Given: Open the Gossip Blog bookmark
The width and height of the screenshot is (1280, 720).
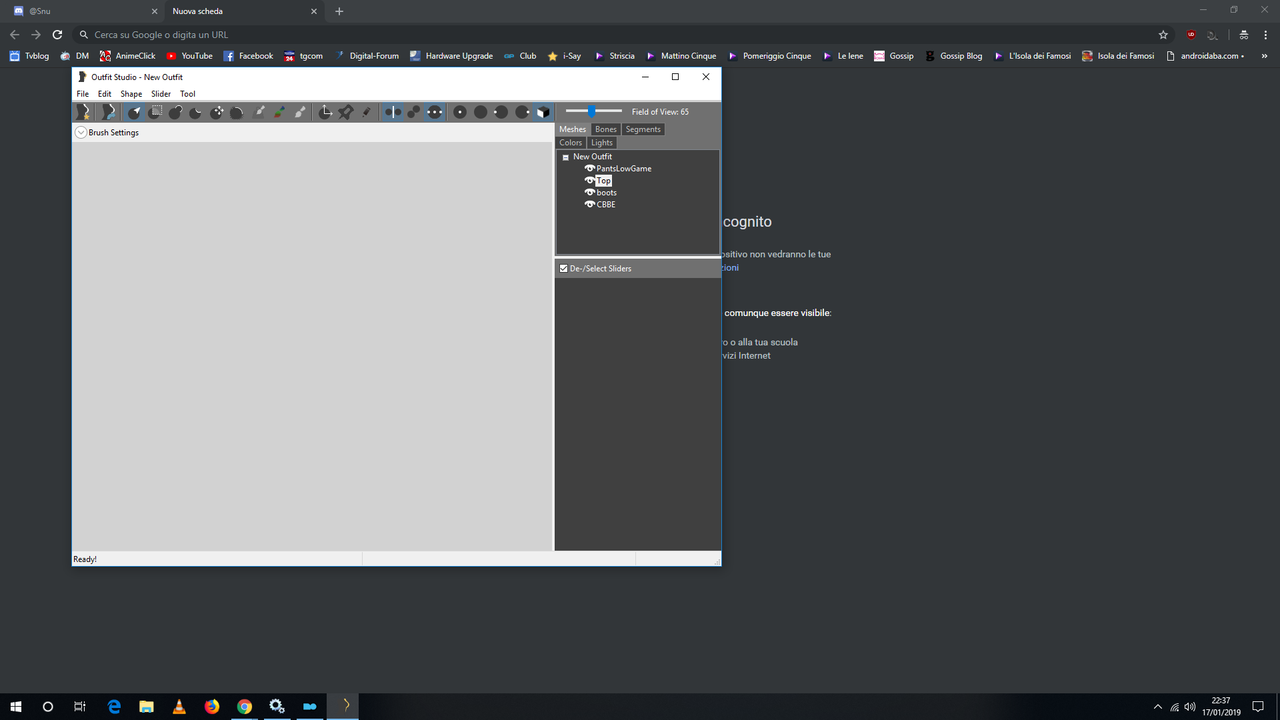Looking at the screenshot, I should [x=954, y=56].
